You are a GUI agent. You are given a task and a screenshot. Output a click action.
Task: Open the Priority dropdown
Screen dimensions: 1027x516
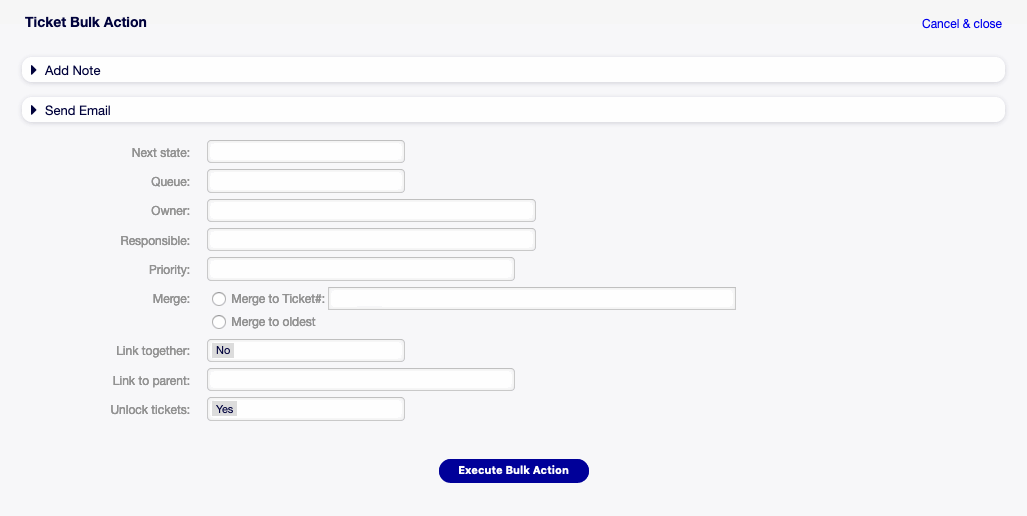click(360, 269)
